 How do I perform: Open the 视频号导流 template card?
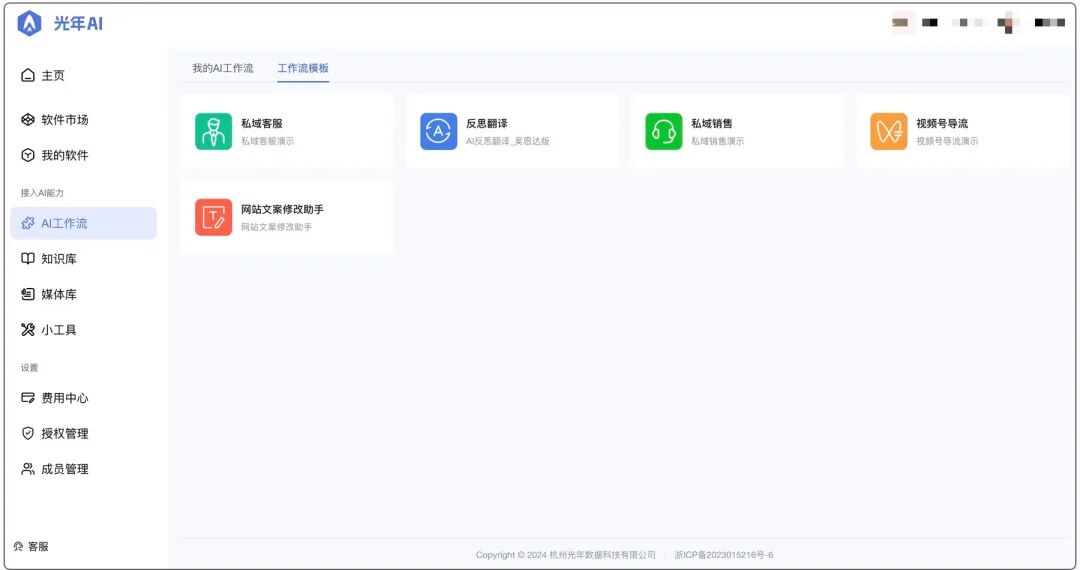tap(962, 131)
